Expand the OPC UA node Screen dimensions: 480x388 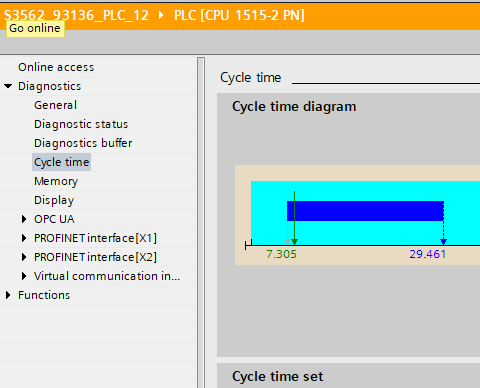pos(24,219)
